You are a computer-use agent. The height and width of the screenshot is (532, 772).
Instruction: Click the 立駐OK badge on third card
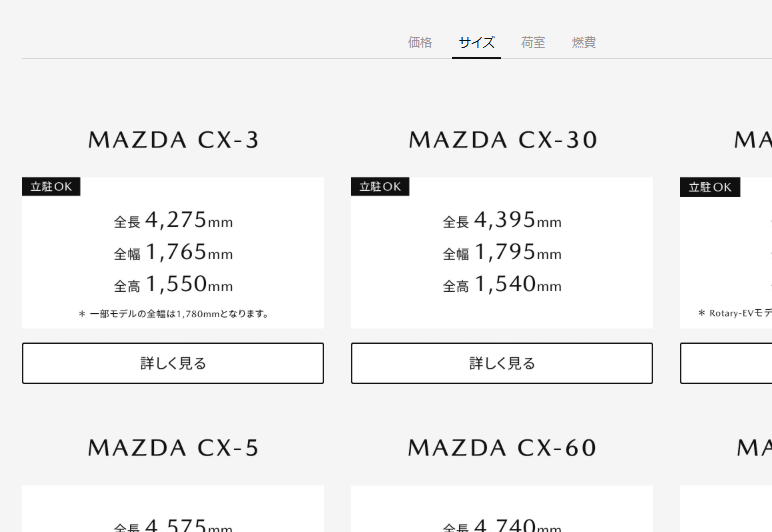tap(710, 187)
